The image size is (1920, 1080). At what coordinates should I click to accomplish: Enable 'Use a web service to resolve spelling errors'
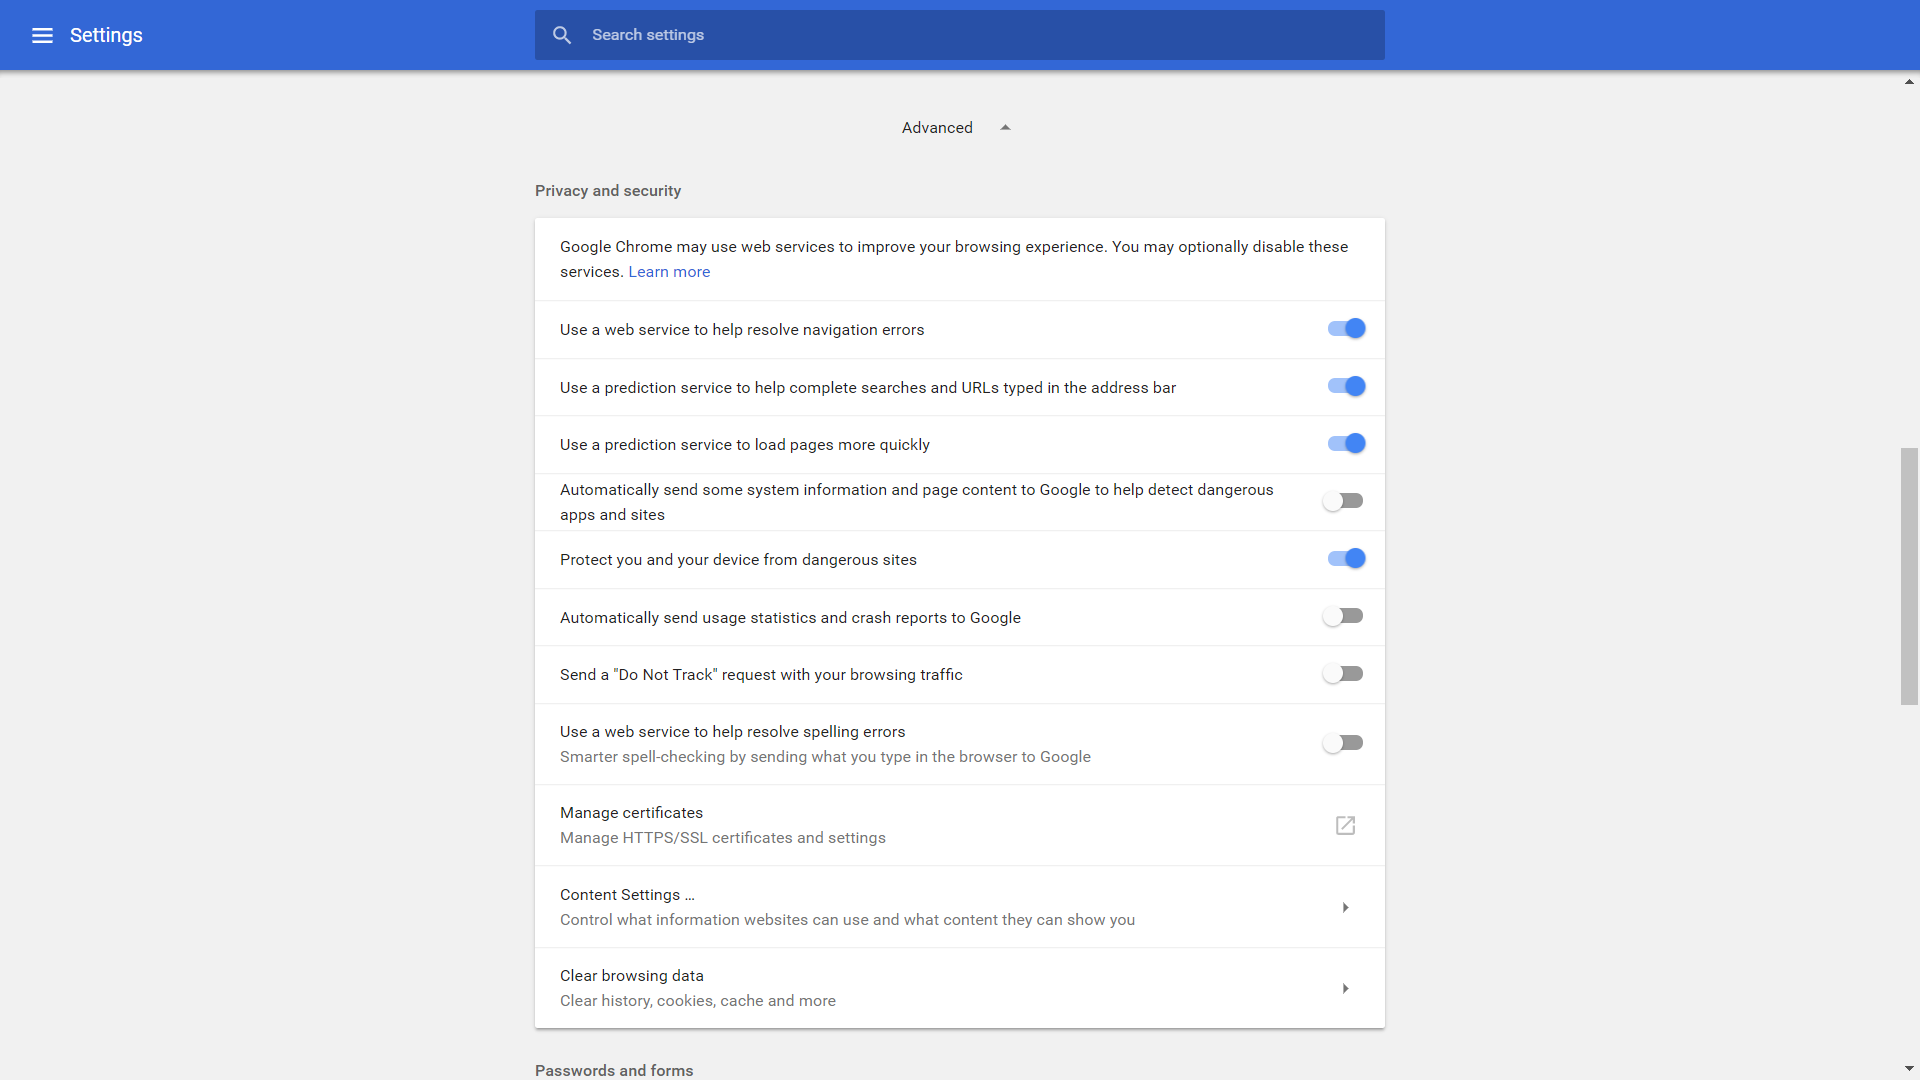(x=1342, y=741)
